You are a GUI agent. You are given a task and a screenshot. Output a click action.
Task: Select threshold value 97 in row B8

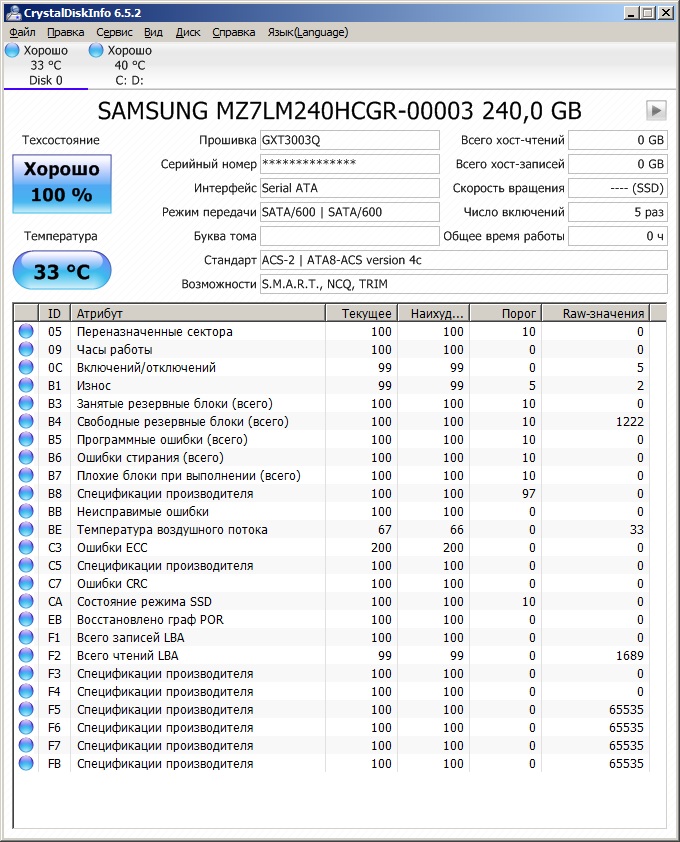(x=529, y=493)
